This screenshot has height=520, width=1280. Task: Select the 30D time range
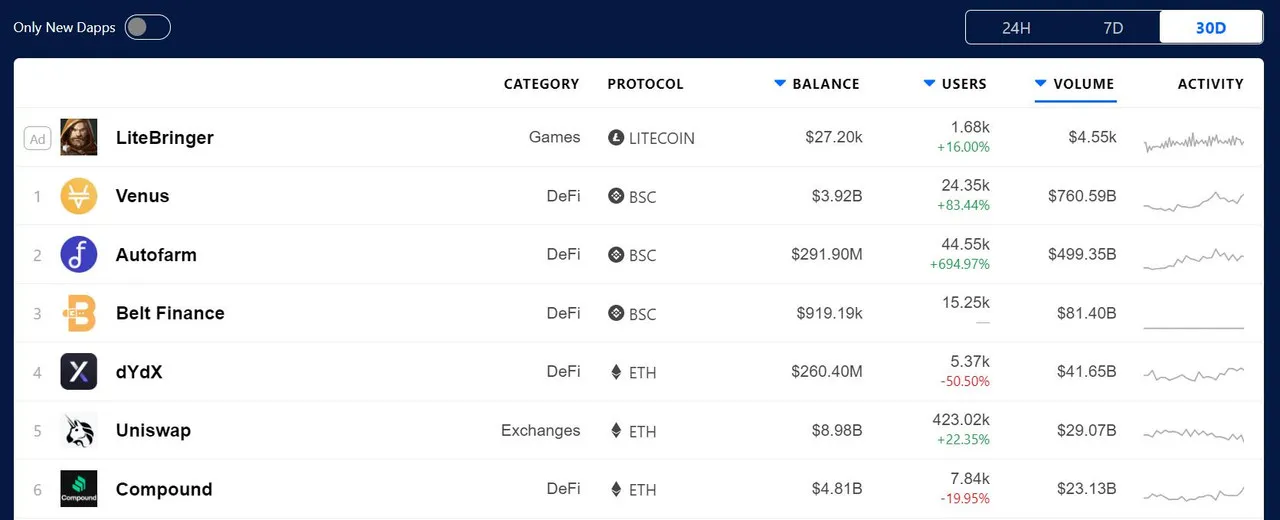(x=1211, y=28)
